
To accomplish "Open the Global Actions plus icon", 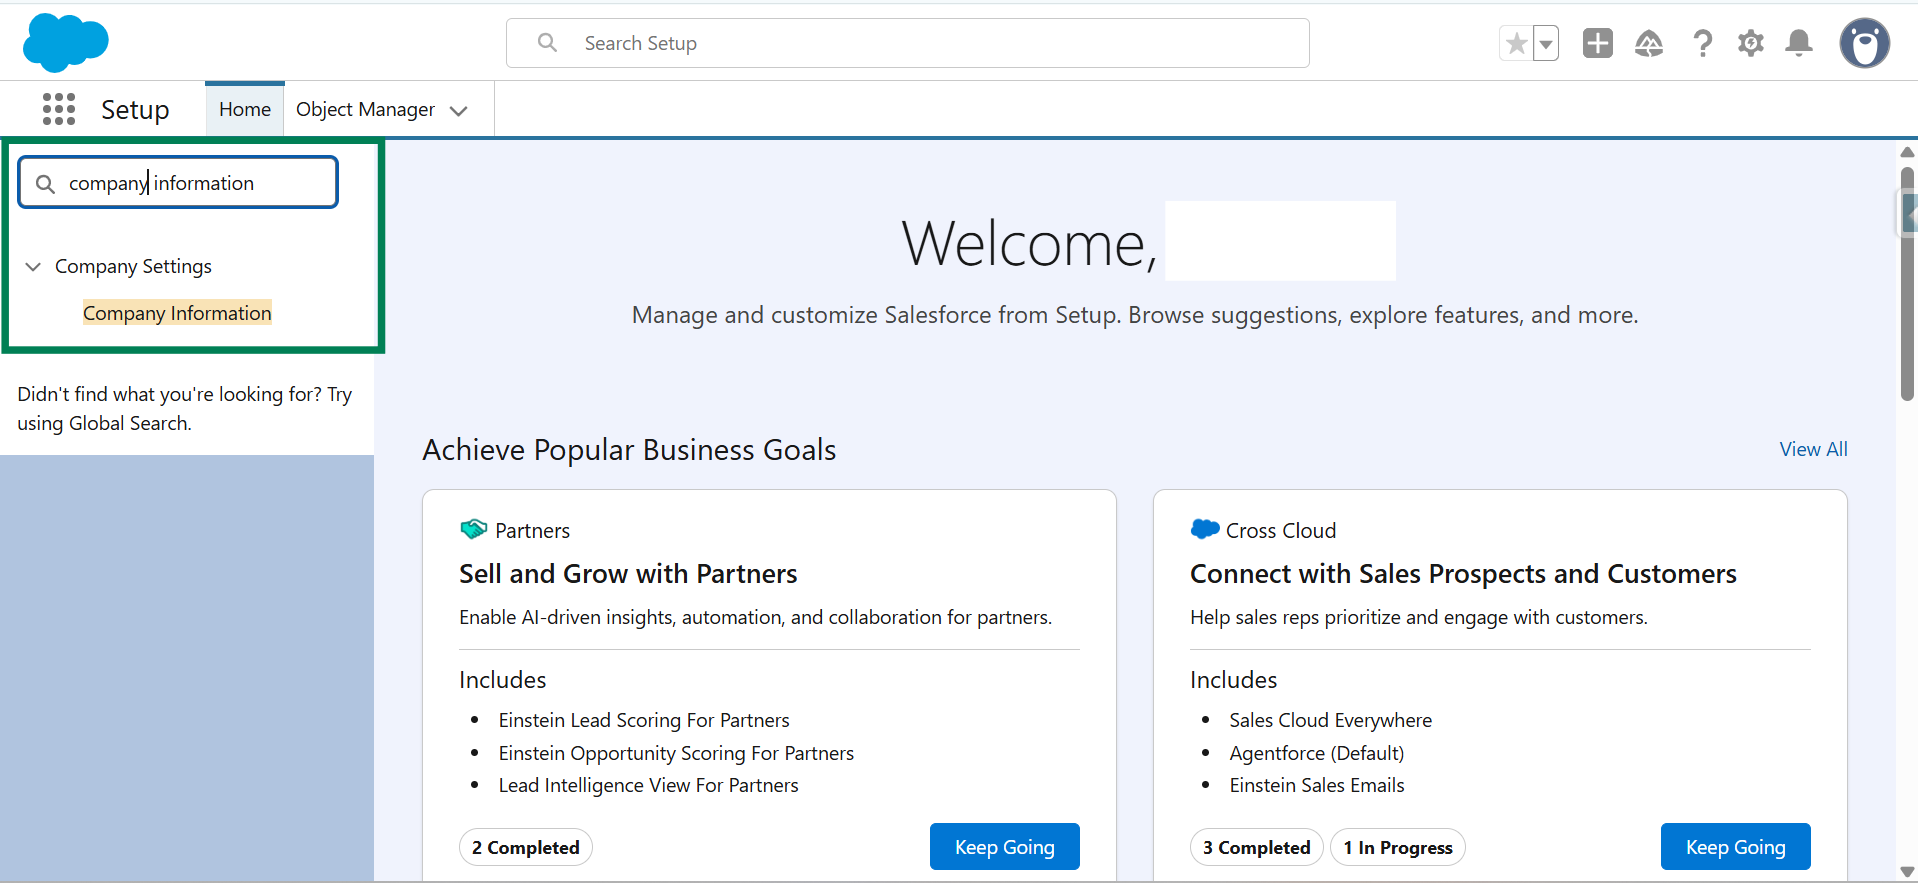I will 1597,43.
